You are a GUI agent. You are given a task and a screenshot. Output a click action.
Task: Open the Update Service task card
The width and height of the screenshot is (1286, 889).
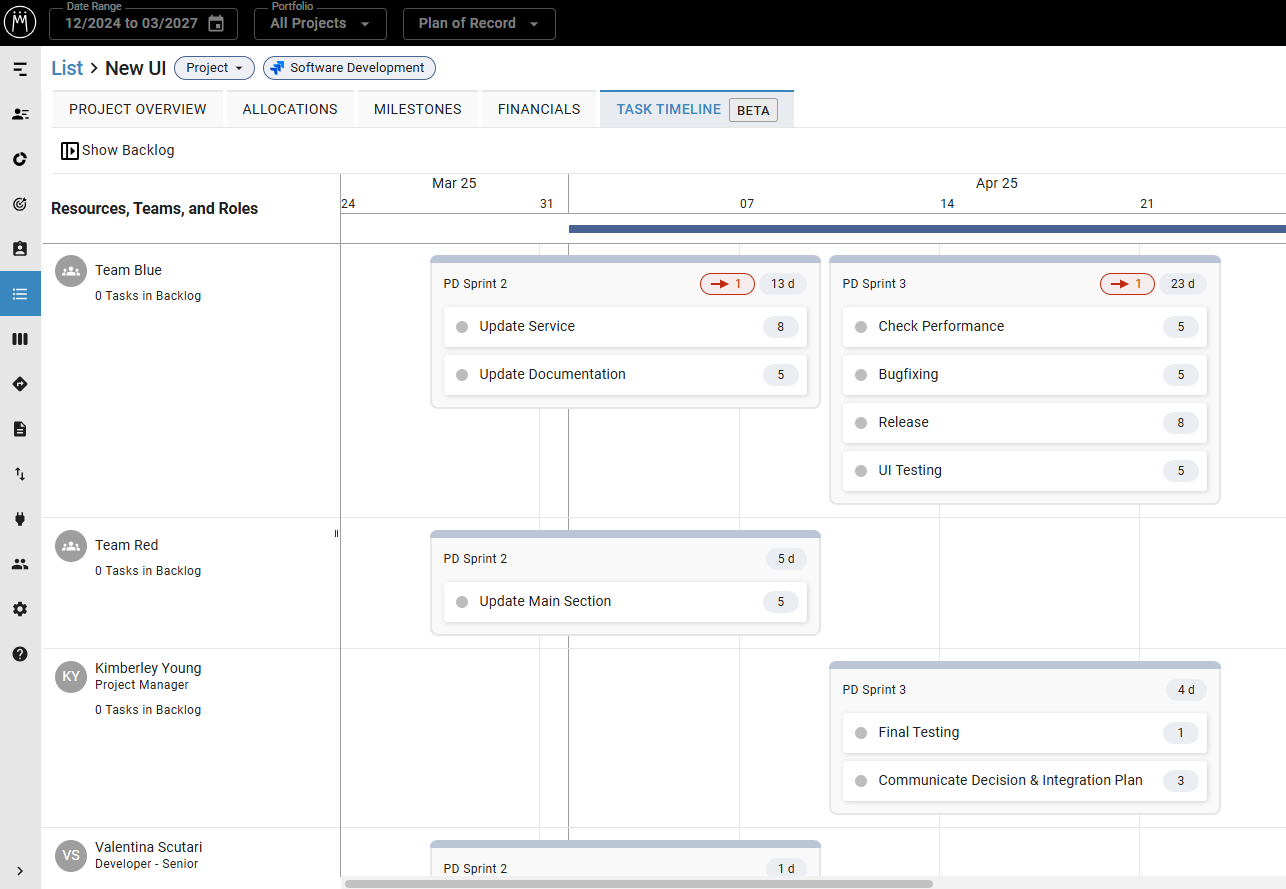tap(625, 327)
